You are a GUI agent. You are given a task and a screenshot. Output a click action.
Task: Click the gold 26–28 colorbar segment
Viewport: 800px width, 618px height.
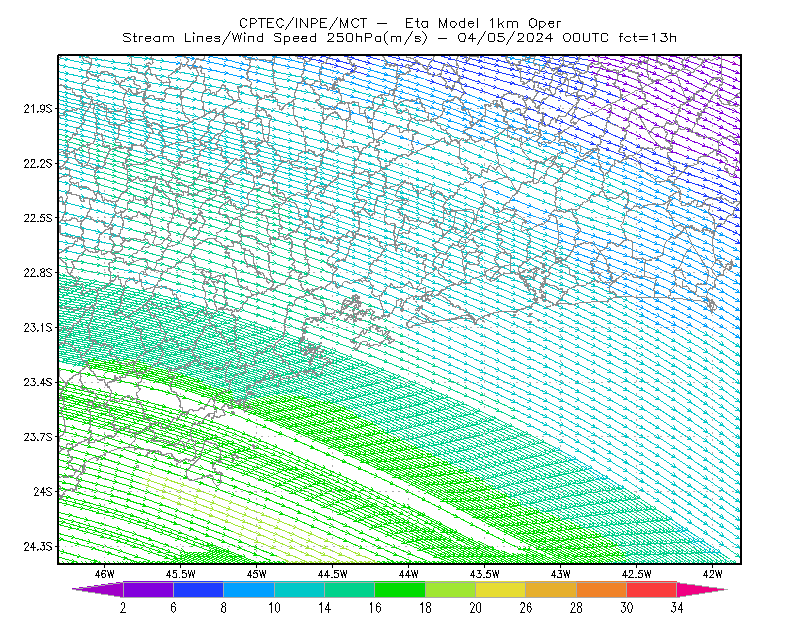551,589
